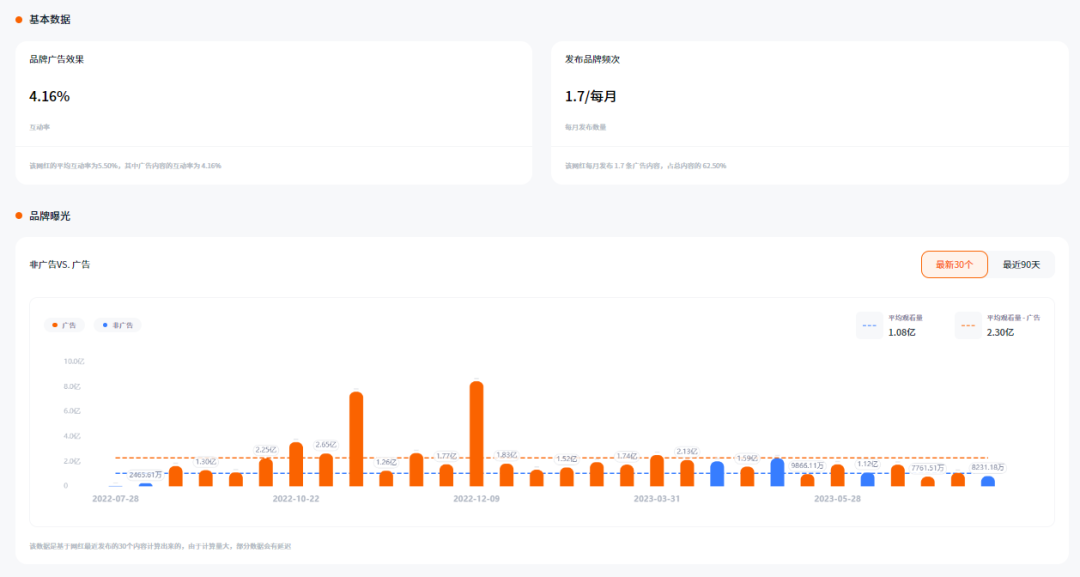
Task: Toggle the blue 非广告 legend series
Action: [117, 325]
